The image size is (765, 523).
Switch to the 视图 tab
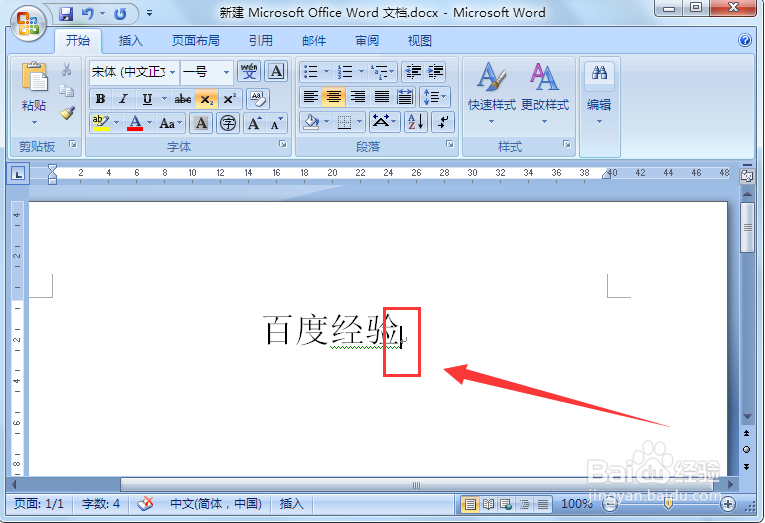pyautogui.click(x=420, y=40)
